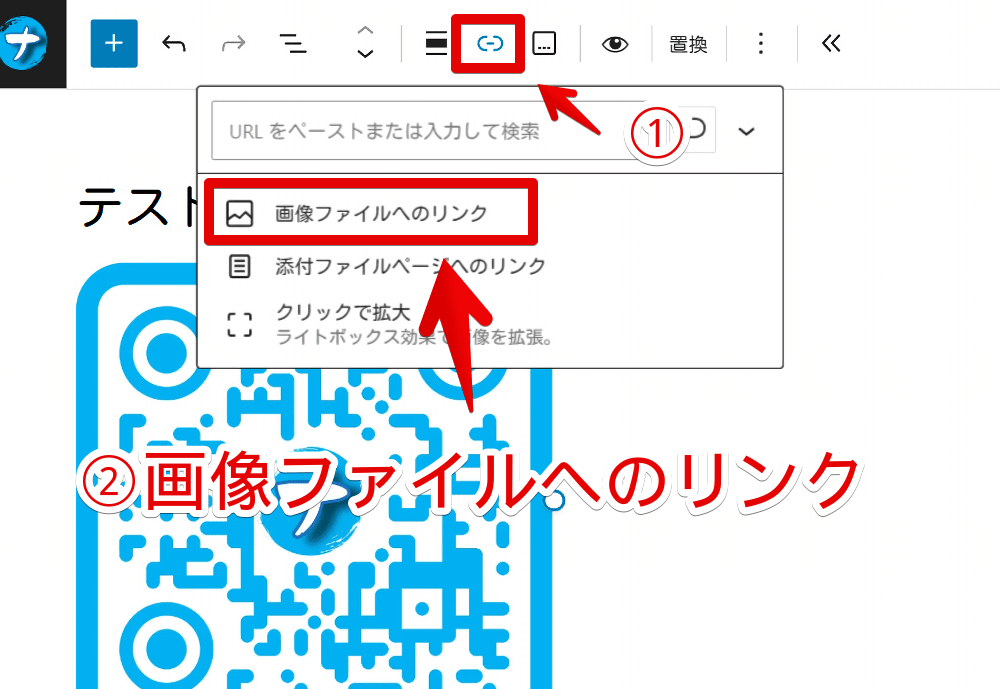Redo the last undone change
This screenshot has height=689, width=1000.
click(233, 43)
